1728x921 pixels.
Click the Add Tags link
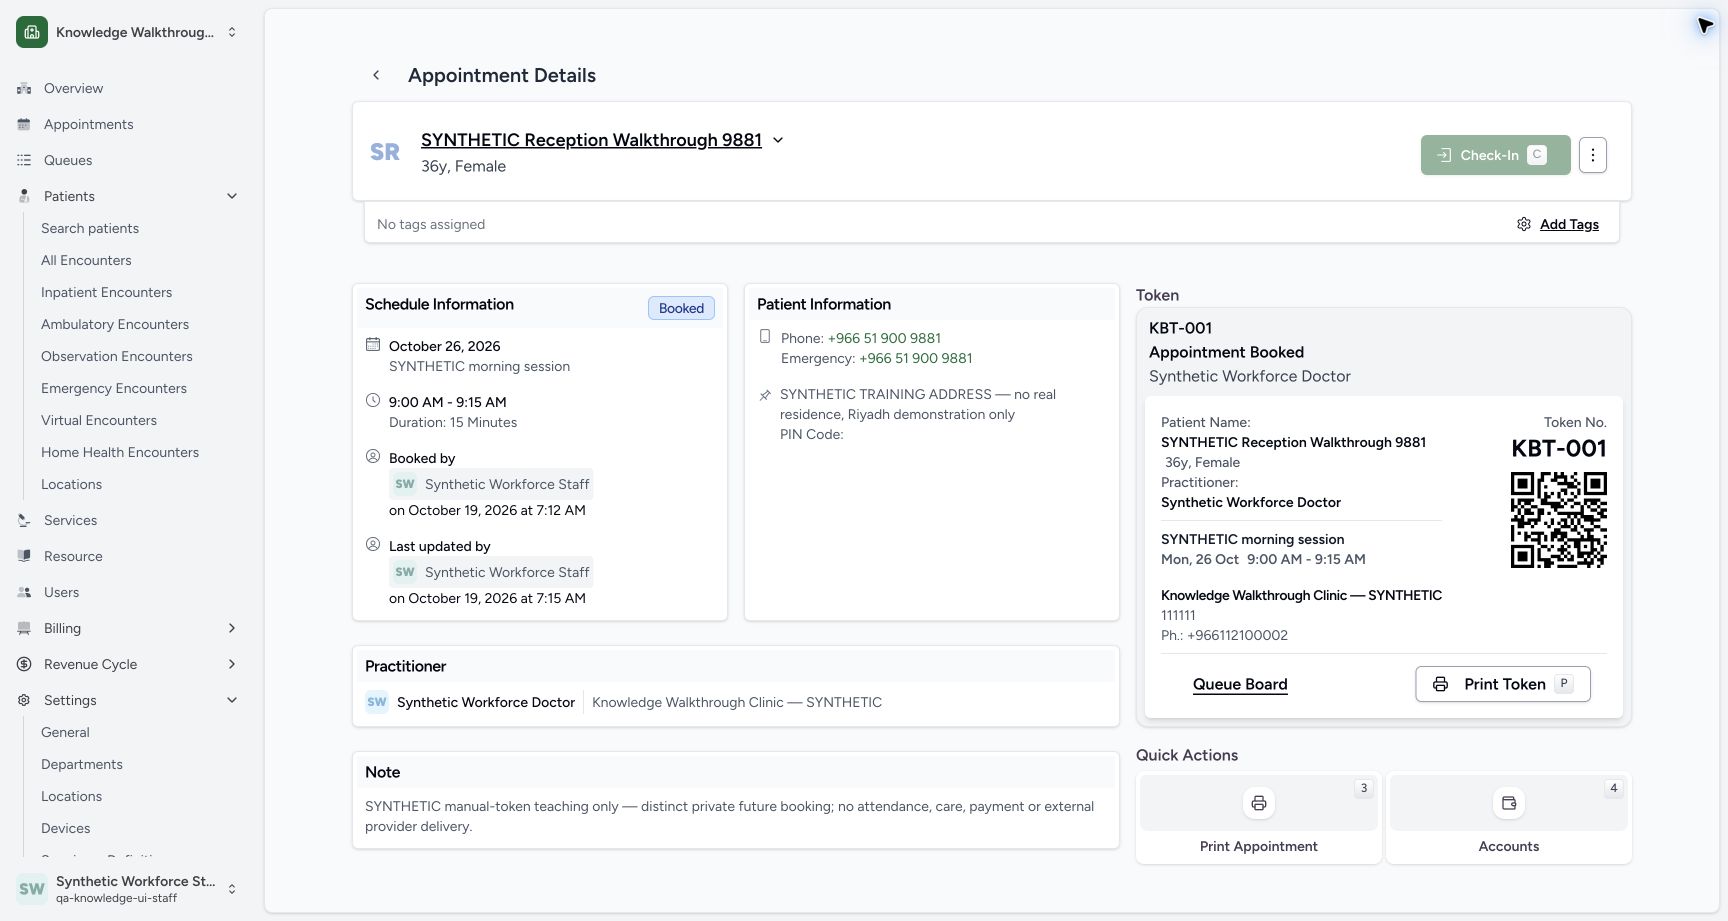(1569, 224)
